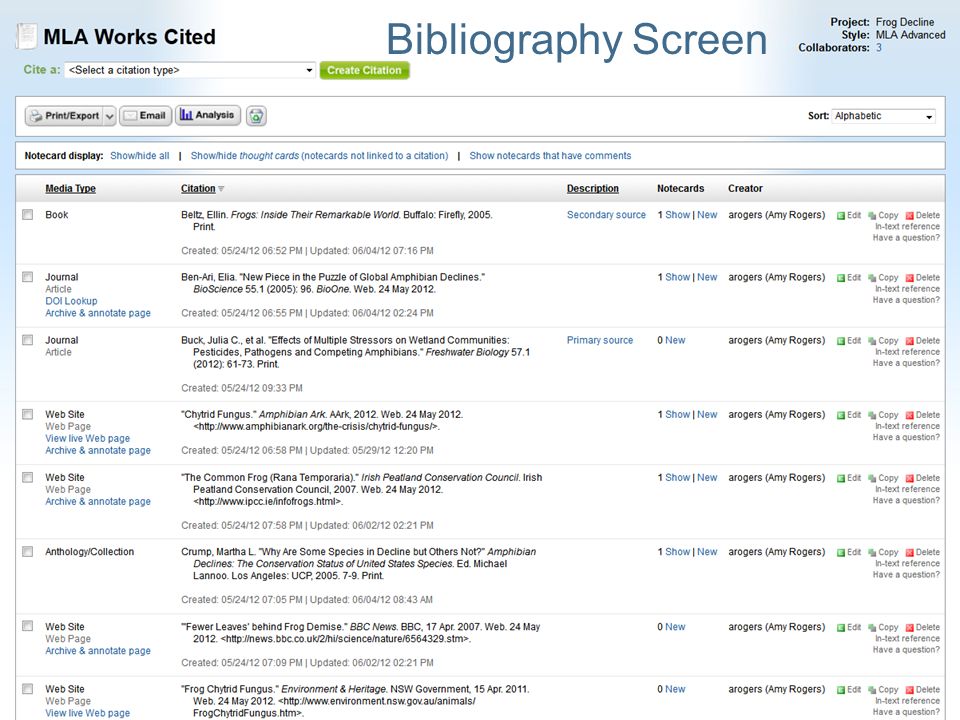Show notecards for Beltz, Ellin citation
Viewport: 960px width, 720px height.
tap(678, 215)
